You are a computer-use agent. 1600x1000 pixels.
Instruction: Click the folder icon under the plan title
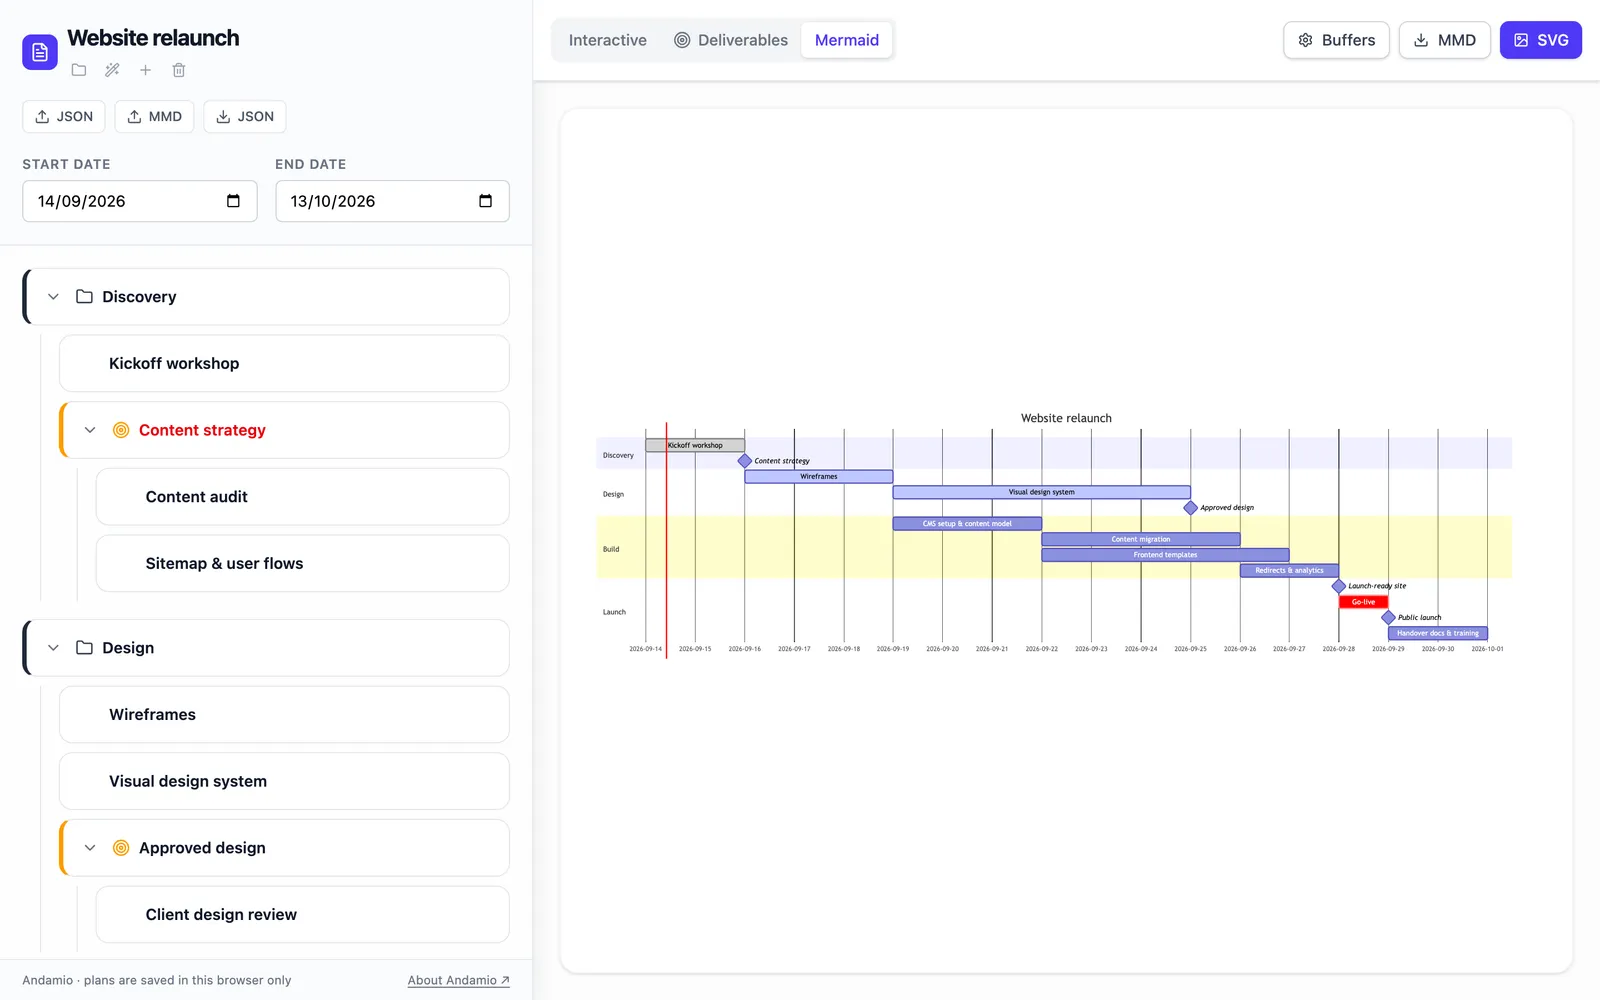coord(79,70)
